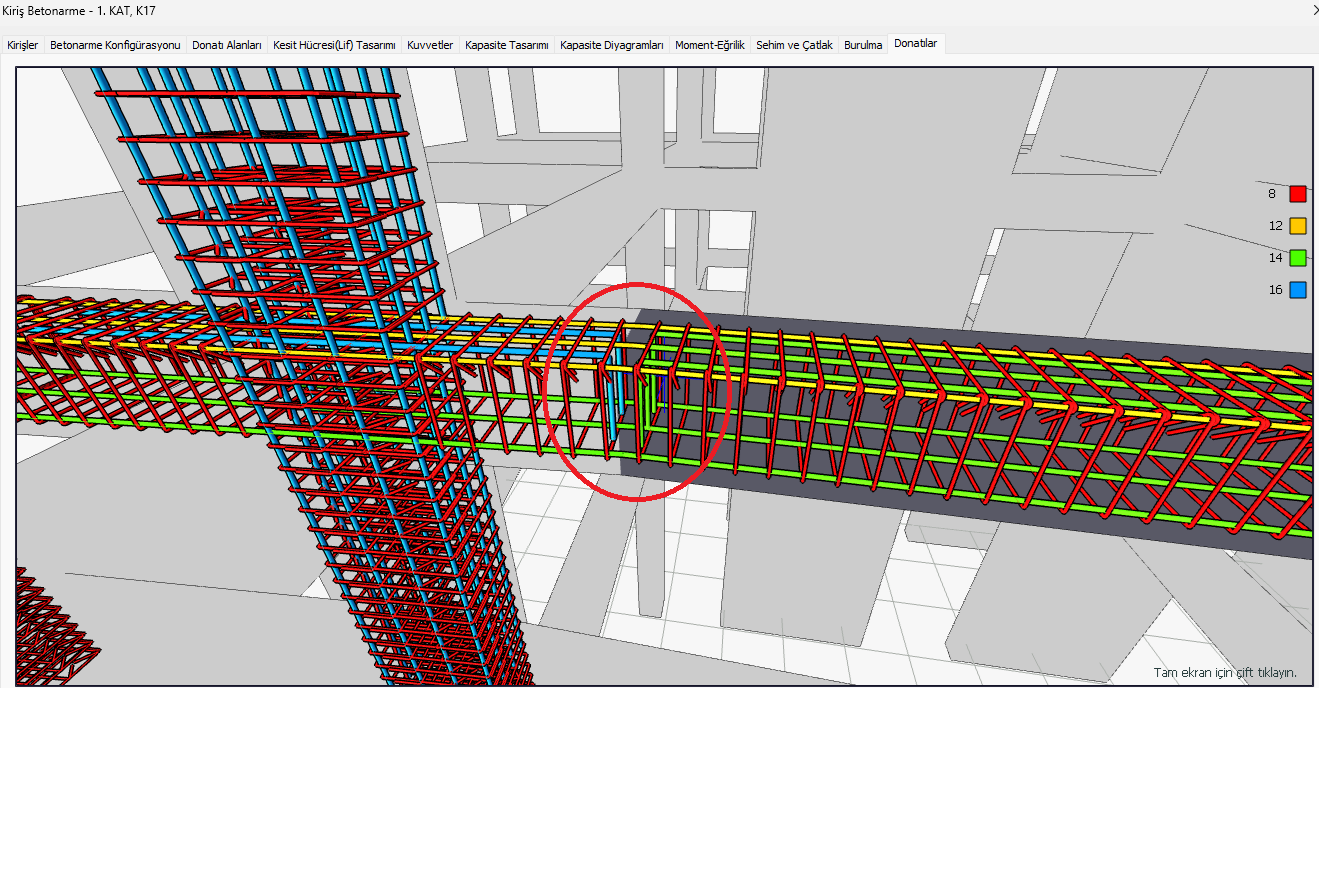This screenshot has width=1319, height=888.
Task: Click the yellow 12 mm legend swatch
Action: pyautogui.click(x=1297, y=226)
